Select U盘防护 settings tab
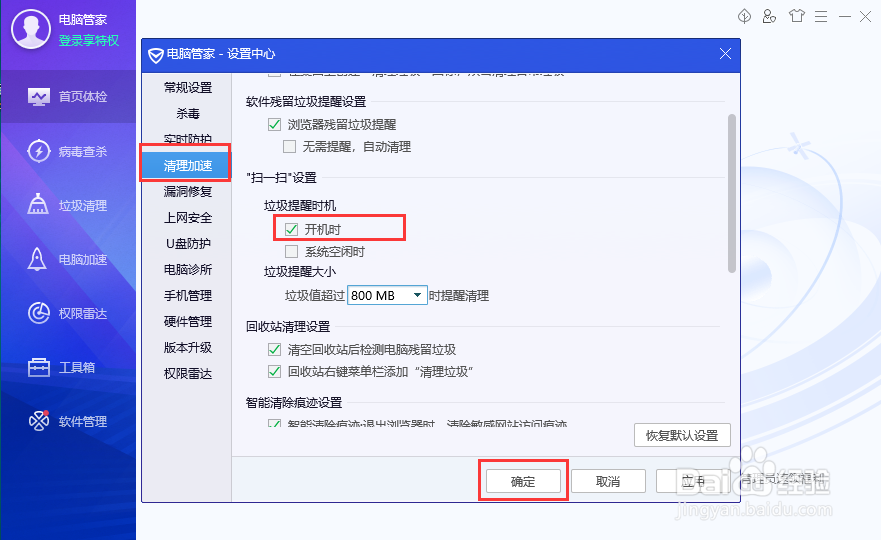 (188, 243)
